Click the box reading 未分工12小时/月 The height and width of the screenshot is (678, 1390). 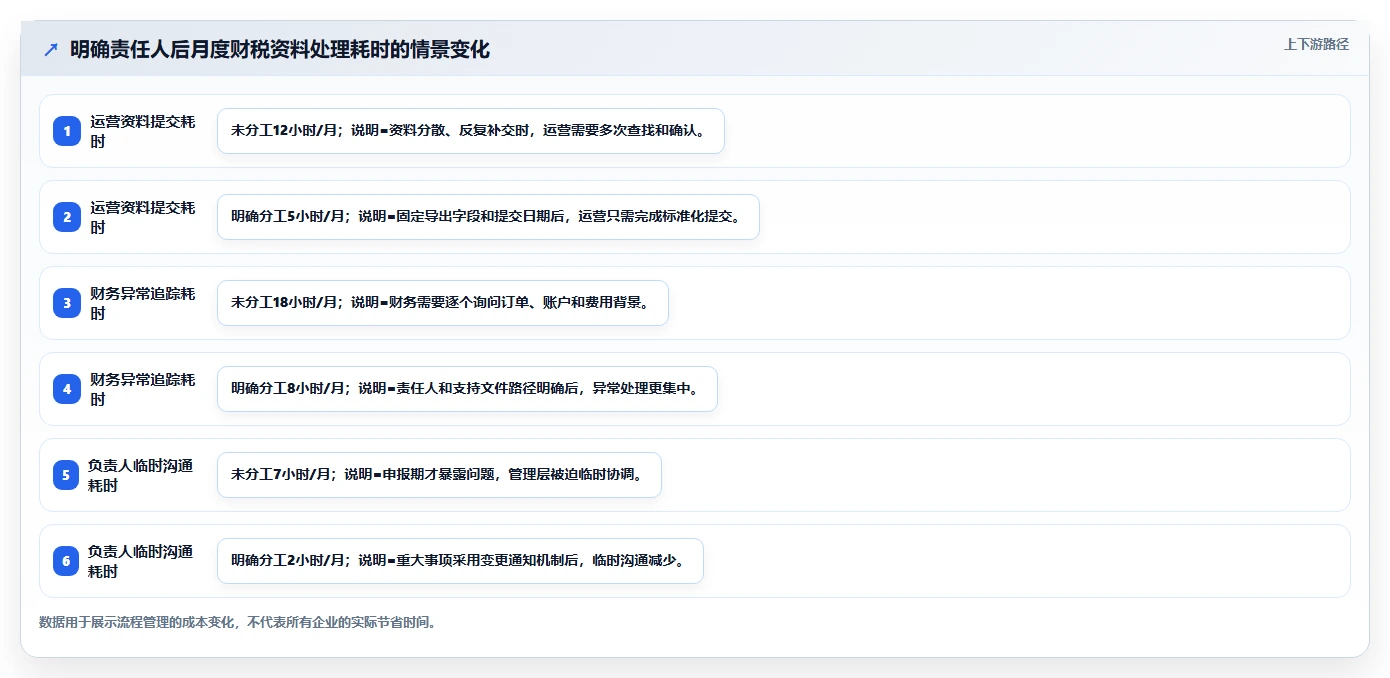pos(471,131)
